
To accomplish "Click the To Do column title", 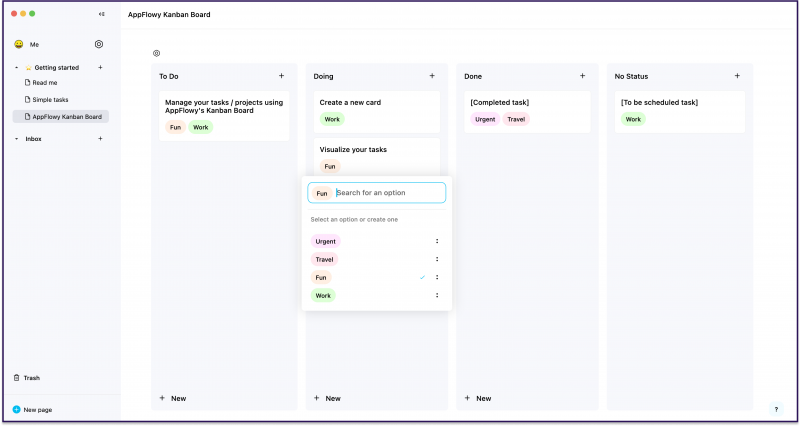I will (169, 76).
